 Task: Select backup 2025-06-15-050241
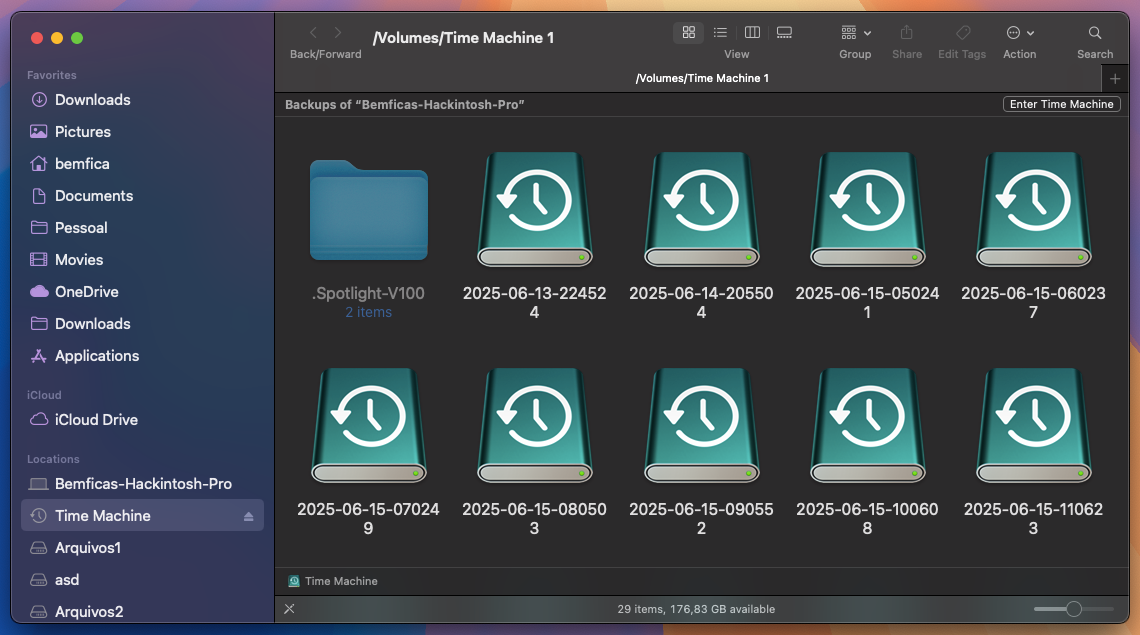coord(867,209)
